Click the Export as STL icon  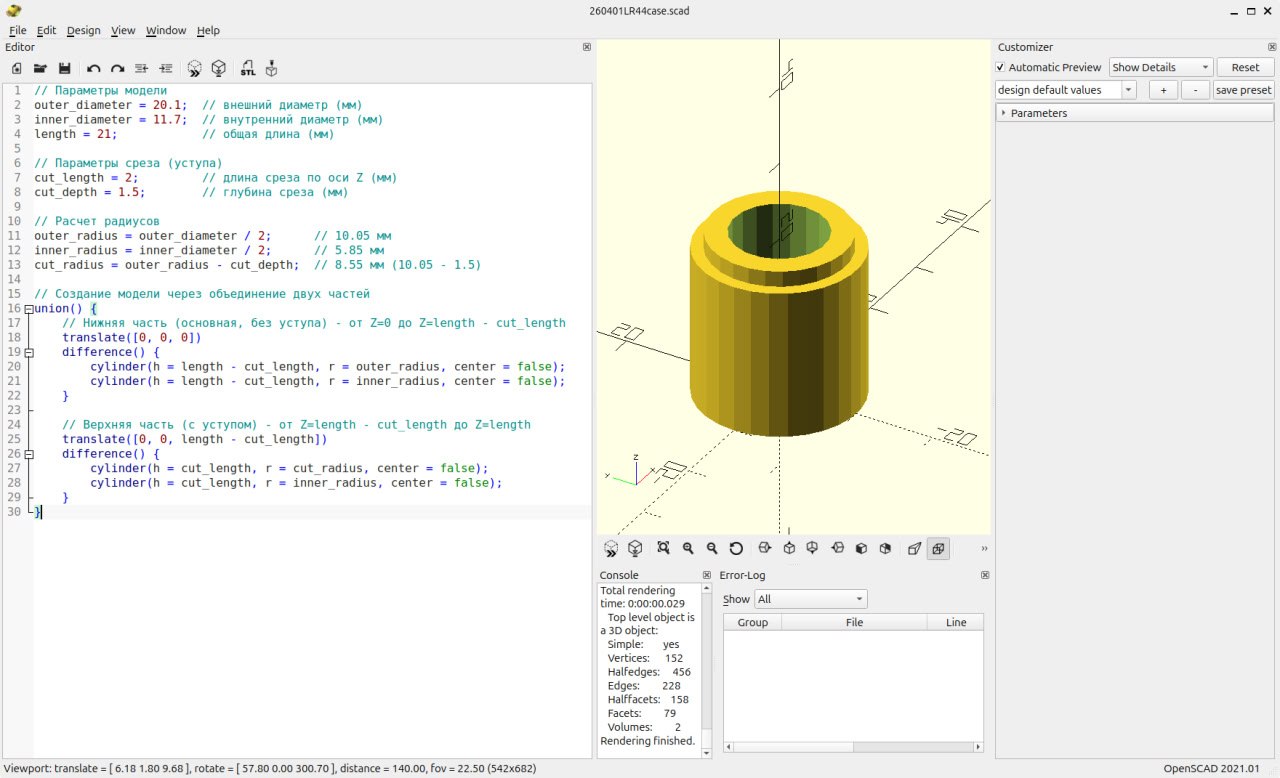(x=247, y=69)
